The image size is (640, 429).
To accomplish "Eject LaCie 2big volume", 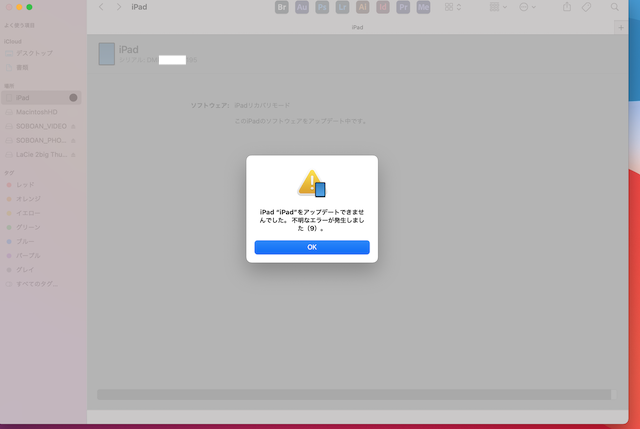I will coord(73,155).
